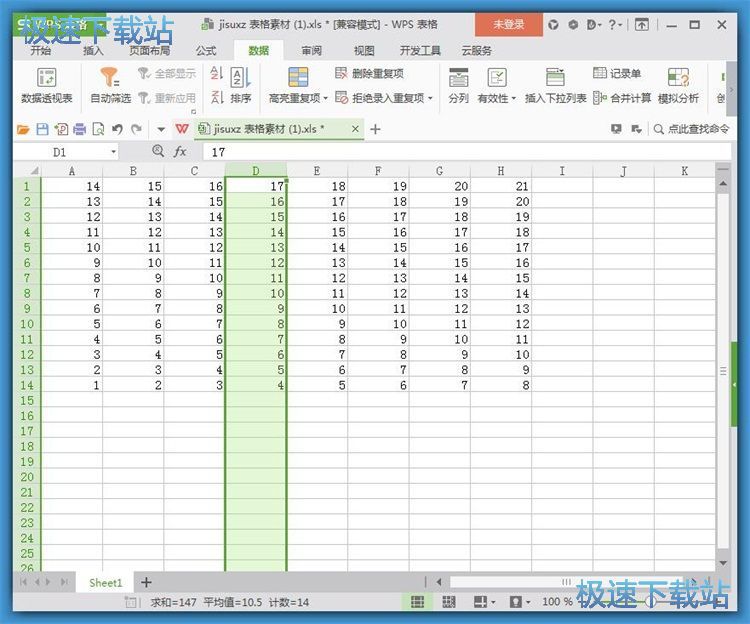The width and height of the screenshot is (750, 624).
Task: Open the Sort (排序) dialog
Action: (x=241, y=85)
